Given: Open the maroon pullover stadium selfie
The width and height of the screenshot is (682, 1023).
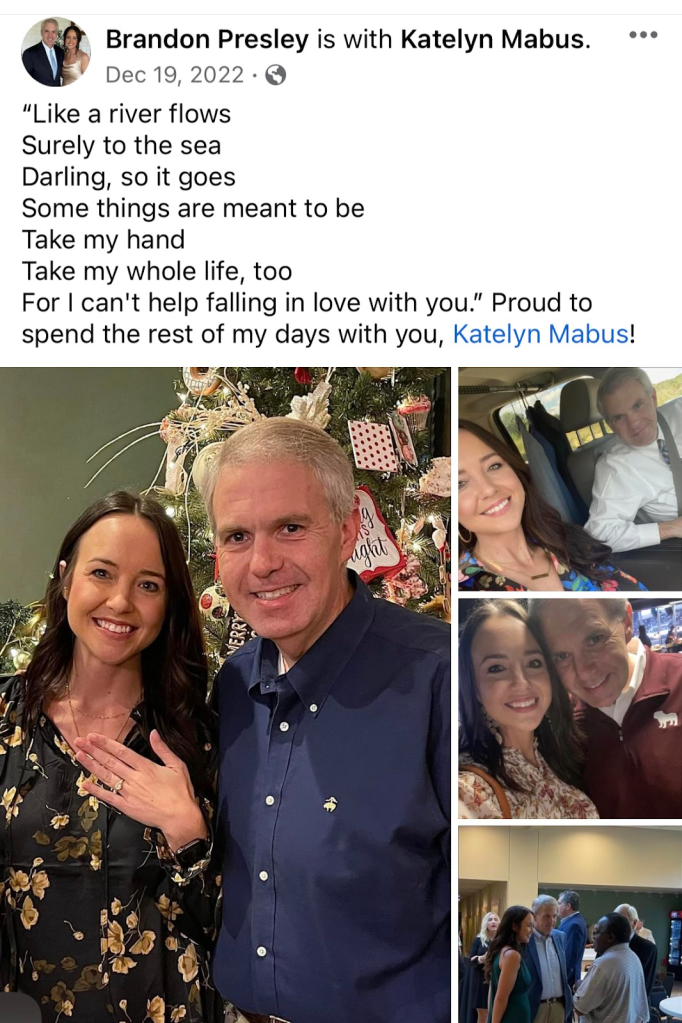Looking at the screenshot, I should pyautogui.click(x=570, y=709).
